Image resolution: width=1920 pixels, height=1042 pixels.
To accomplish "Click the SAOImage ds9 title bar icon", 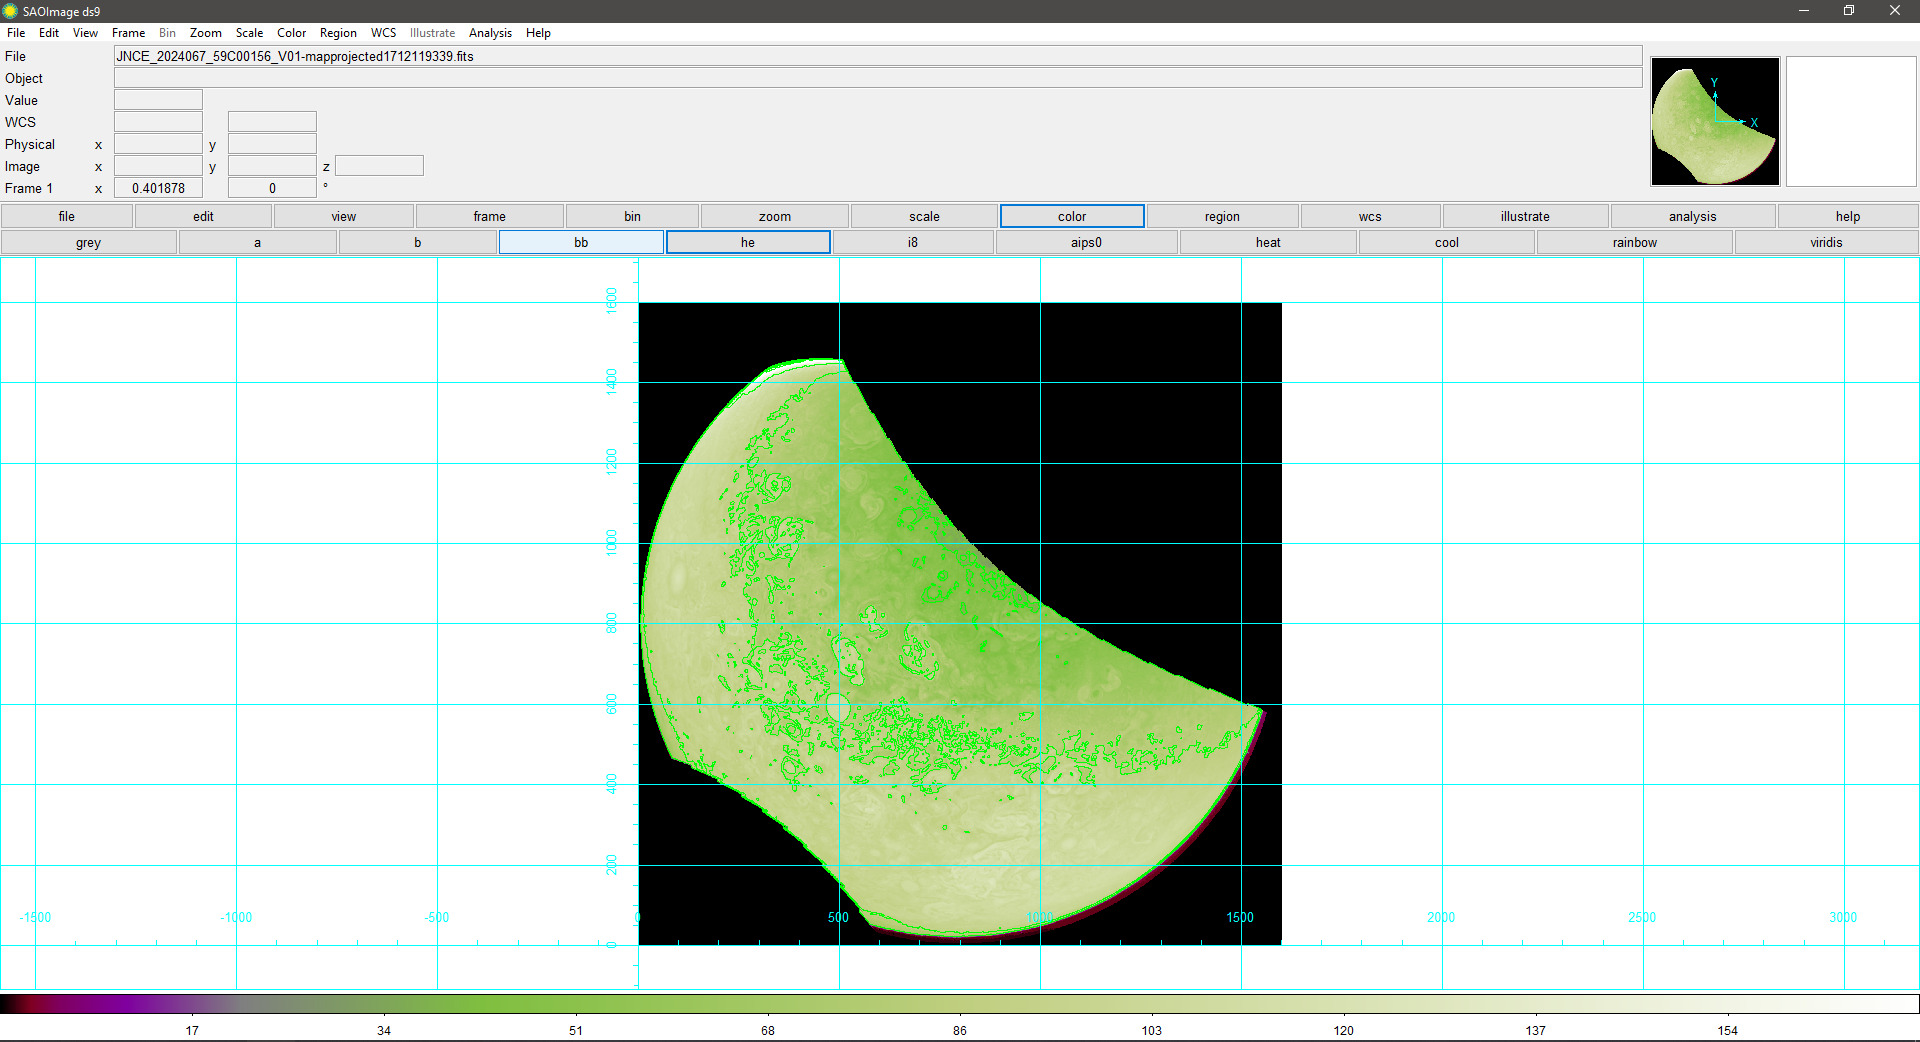I will click(x=10, y=11).
